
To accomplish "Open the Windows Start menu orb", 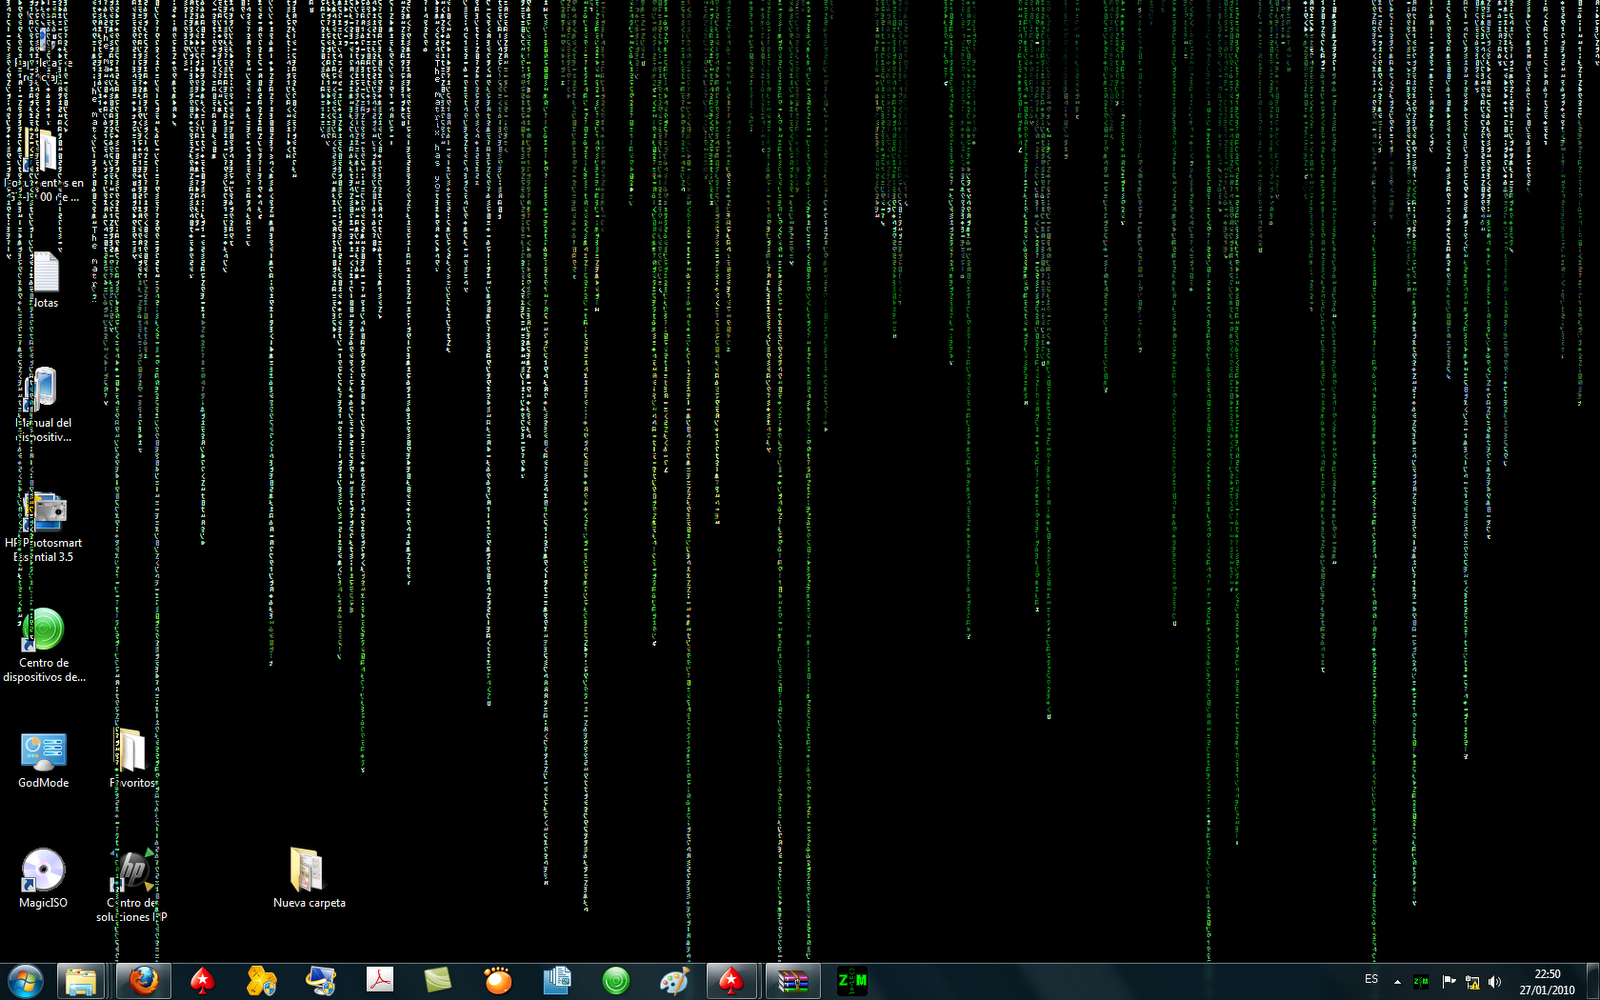I will coord(24,981).
